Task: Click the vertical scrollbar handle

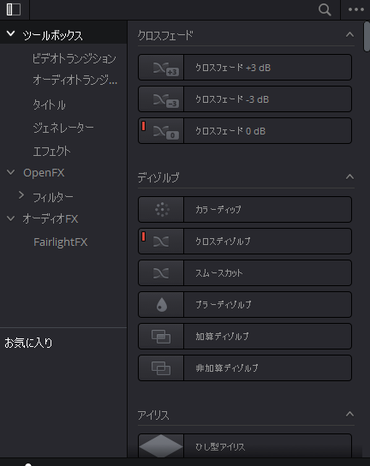Action: 367,37
